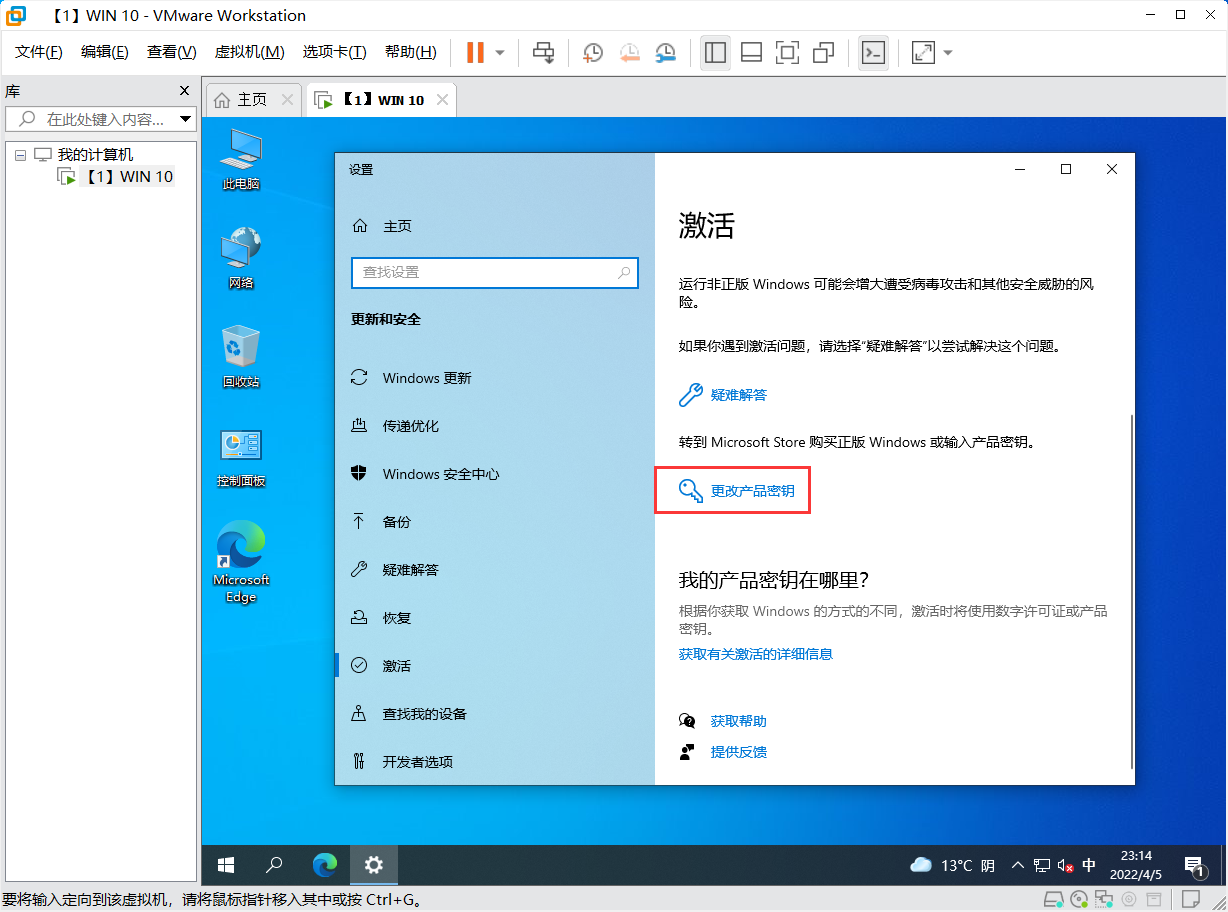Switch to Unity mode icon
1228x912 pixels.
[x=824, y=52]
